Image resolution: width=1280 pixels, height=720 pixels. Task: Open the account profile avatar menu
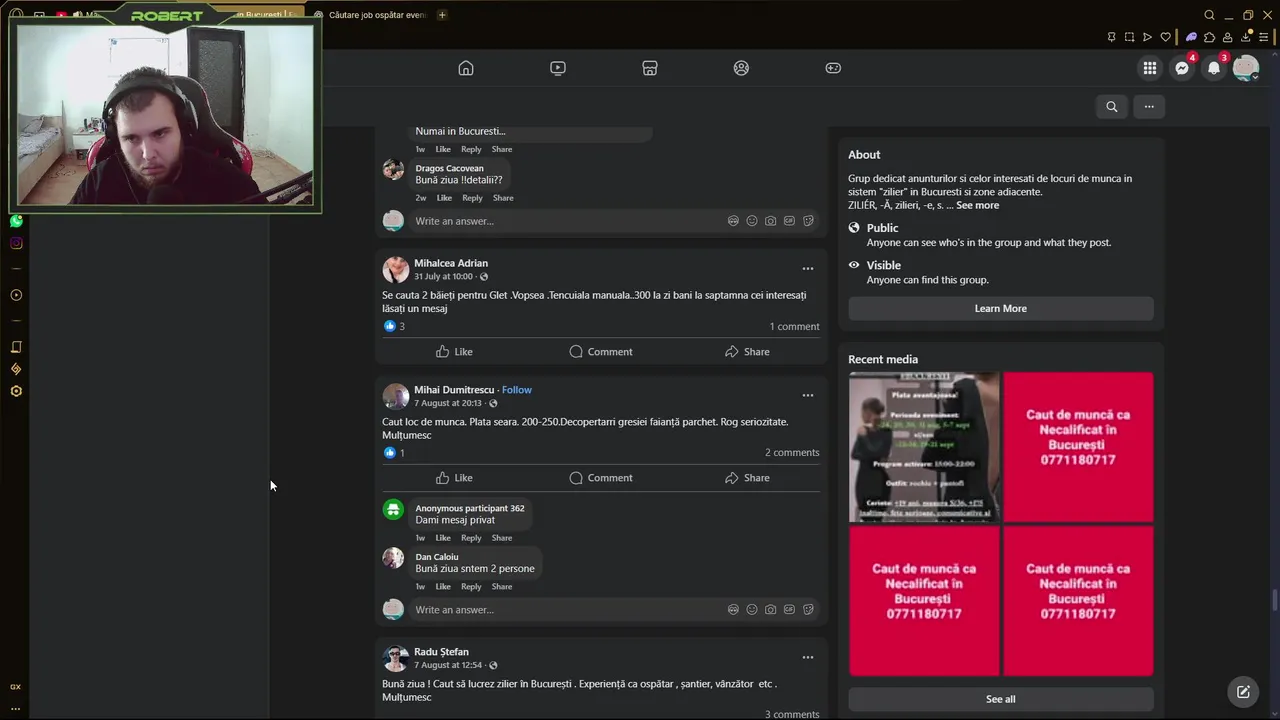(x=1246, y=68)
